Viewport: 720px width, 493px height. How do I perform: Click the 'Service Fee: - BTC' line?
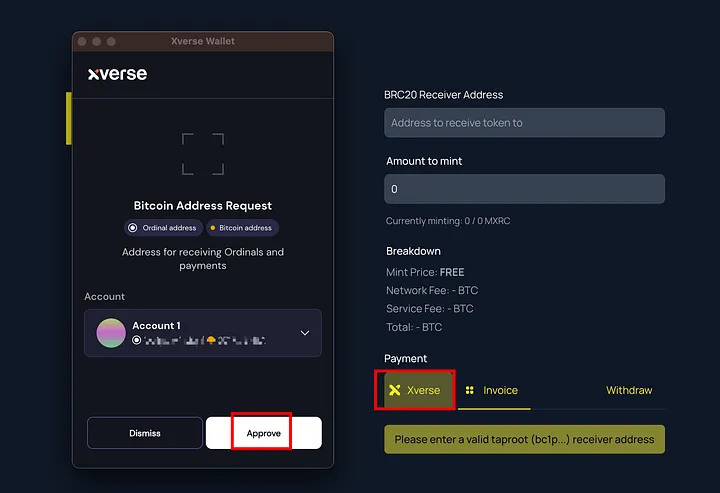[x=430, y=309]
